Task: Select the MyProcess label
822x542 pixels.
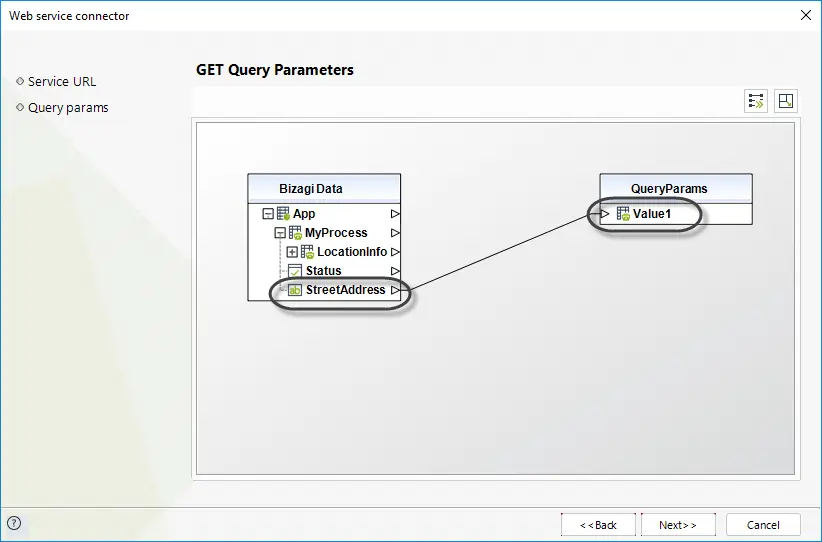Action: pyautogui.click(x=336, y=233)
